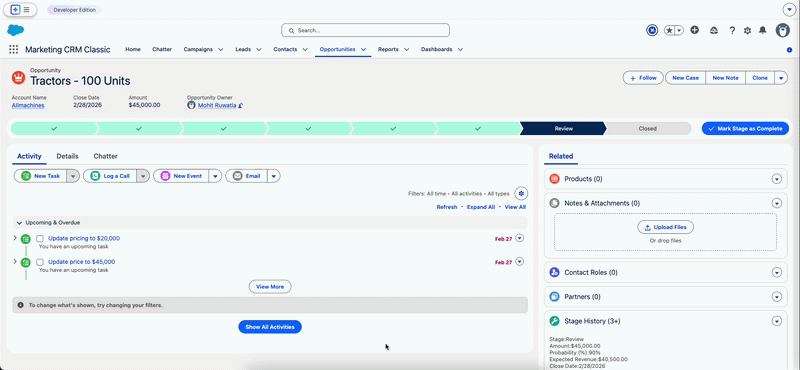Viewport: 800px width, 370px height.
Task: Open the Salesforce Help question mark
Action: tap(732, 31)
